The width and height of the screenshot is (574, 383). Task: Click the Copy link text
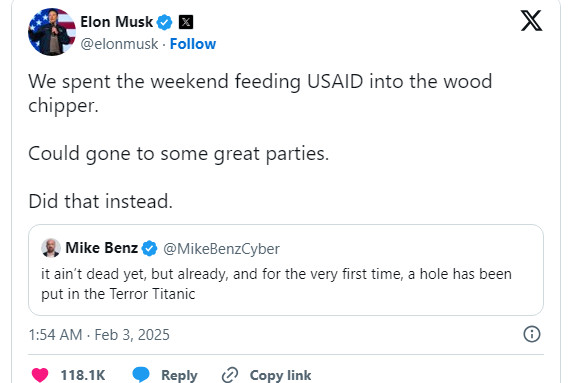point(280,375)
